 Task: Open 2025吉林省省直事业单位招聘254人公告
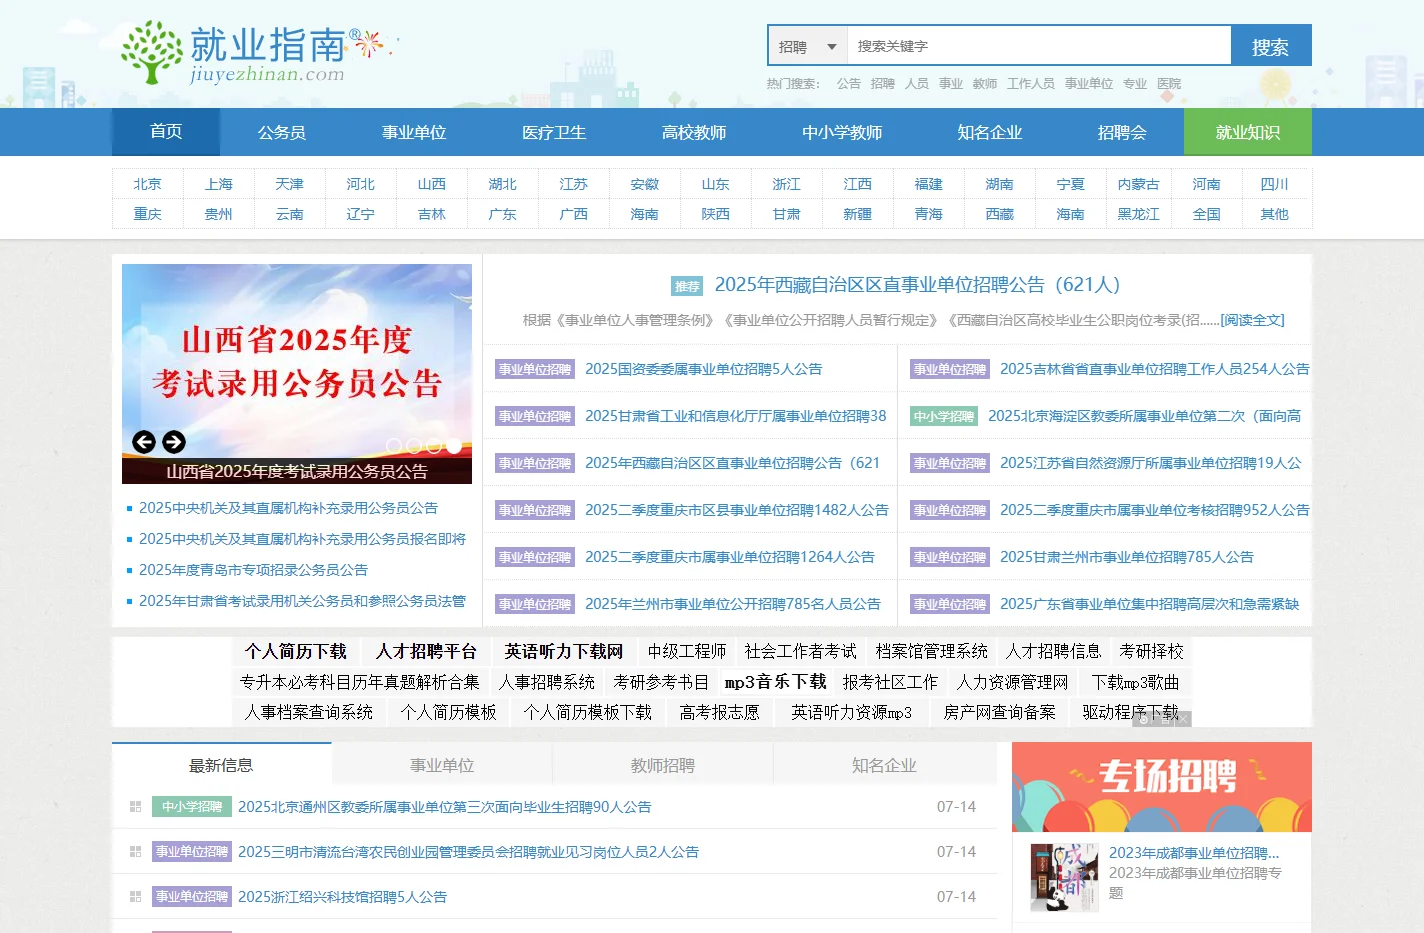pyautogui.click(x=1155, y=369)
